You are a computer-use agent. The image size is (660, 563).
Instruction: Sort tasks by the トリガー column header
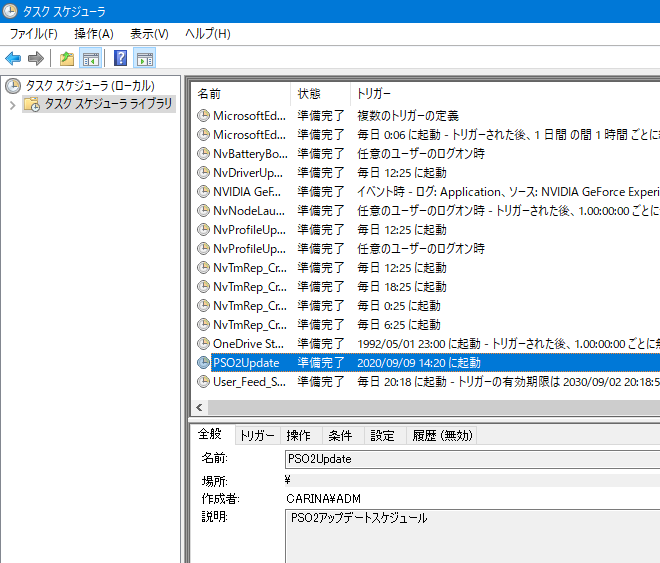pos(505,94)
